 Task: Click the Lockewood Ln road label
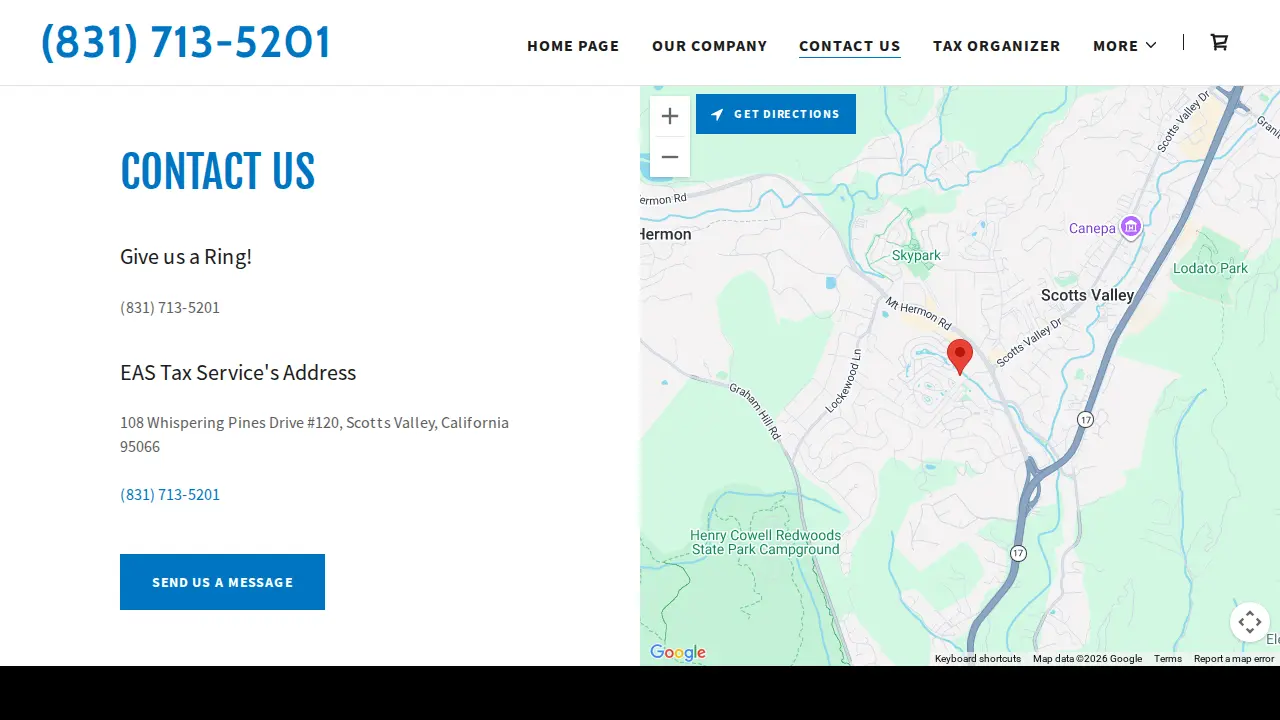pos(843,381)
